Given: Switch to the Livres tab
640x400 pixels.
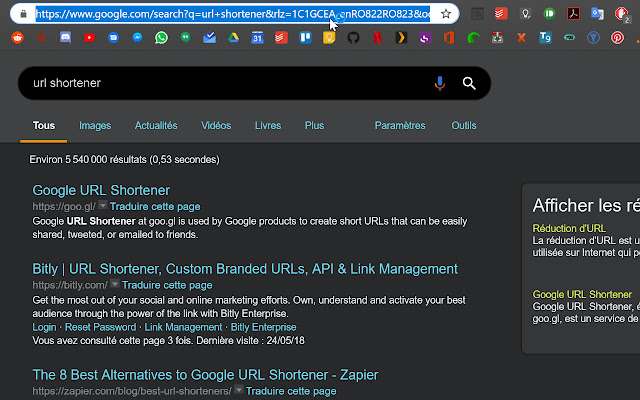Looking at the screenshot, I should pyautogui.click(x=268, y=125).
